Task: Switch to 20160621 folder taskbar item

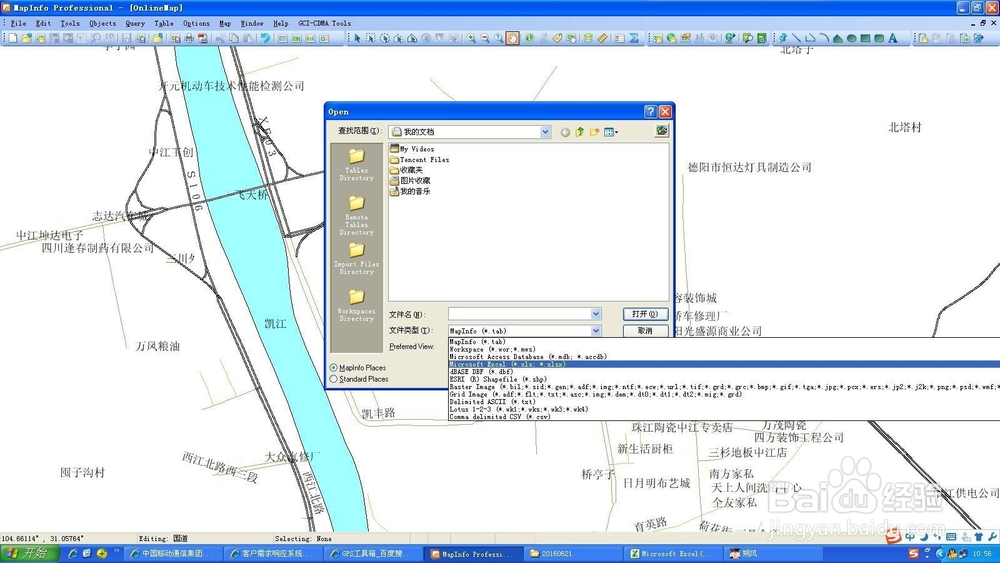Action: [573, 553]
